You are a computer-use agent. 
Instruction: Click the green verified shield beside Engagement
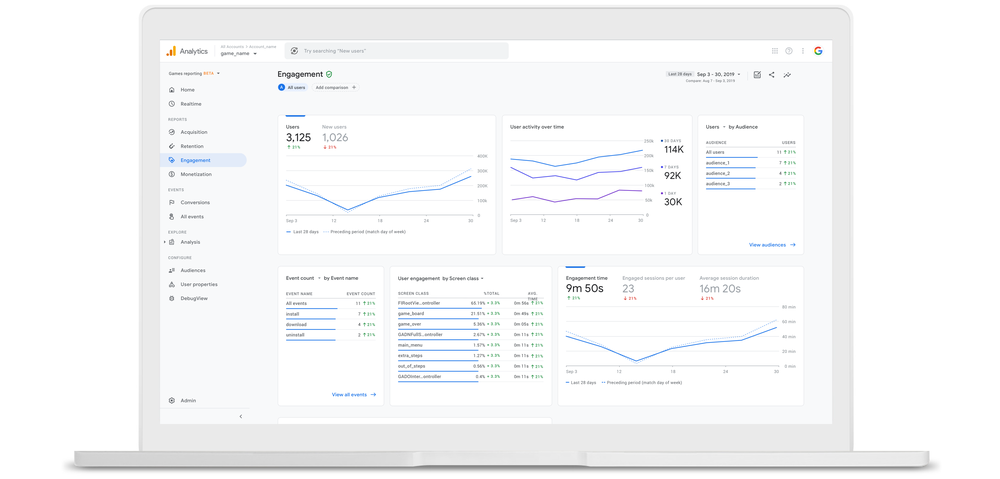pos(329,75)
